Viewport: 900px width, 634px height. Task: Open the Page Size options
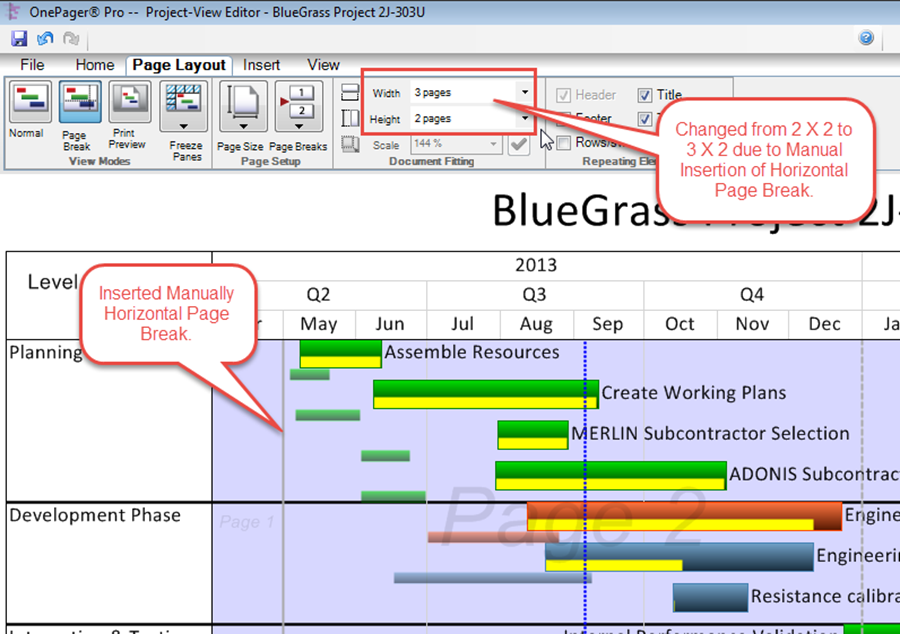[241, 110]
